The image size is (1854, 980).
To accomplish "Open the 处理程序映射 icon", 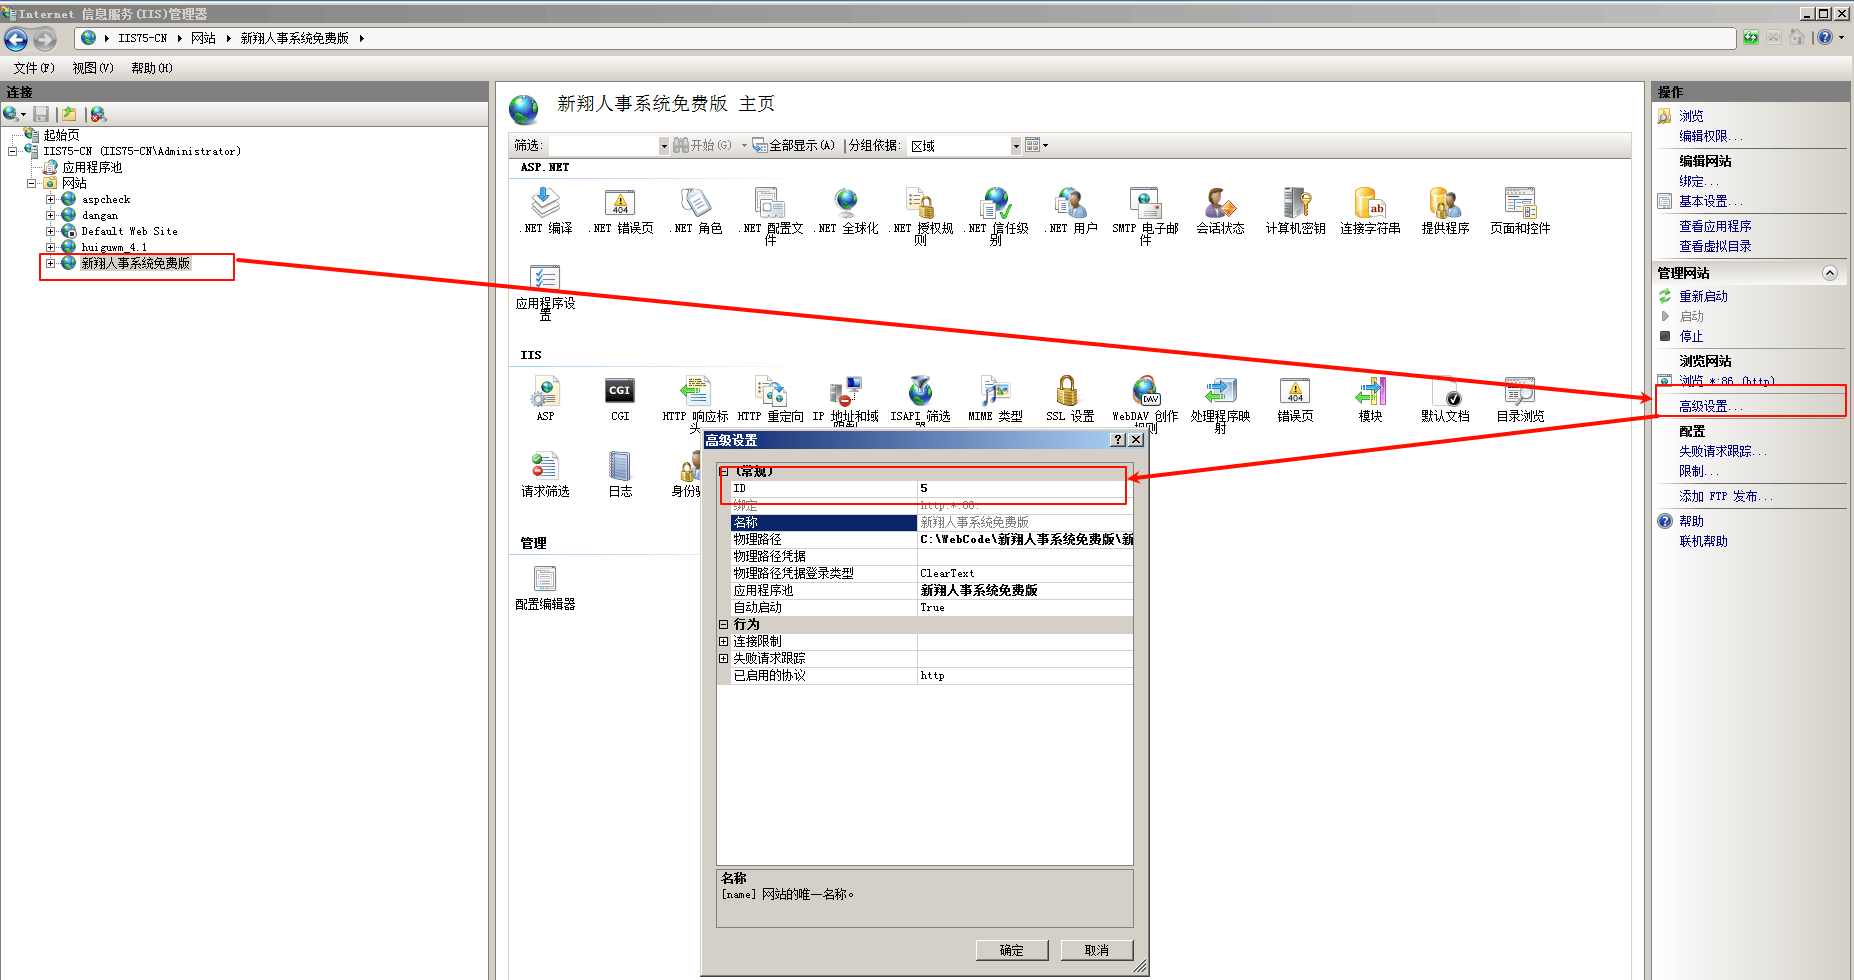I will [x=1220, y=391].
